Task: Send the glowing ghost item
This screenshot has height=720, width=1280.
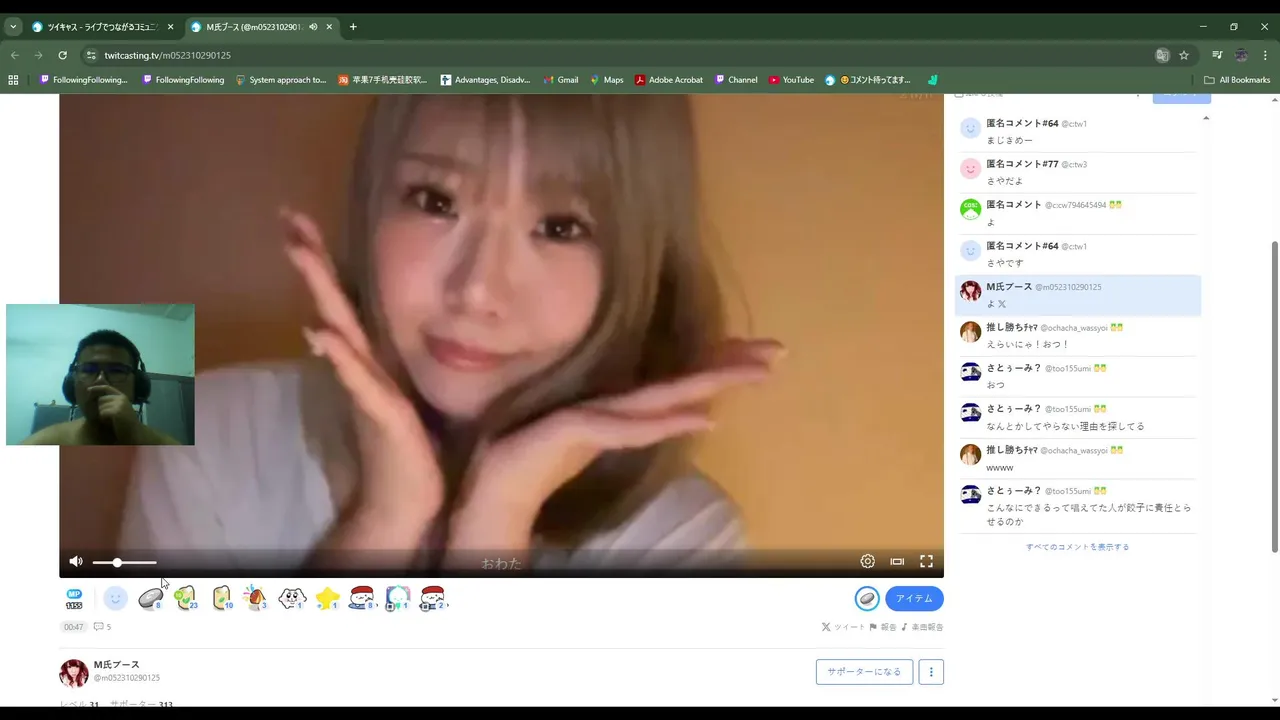Action: tap(397, 598)
